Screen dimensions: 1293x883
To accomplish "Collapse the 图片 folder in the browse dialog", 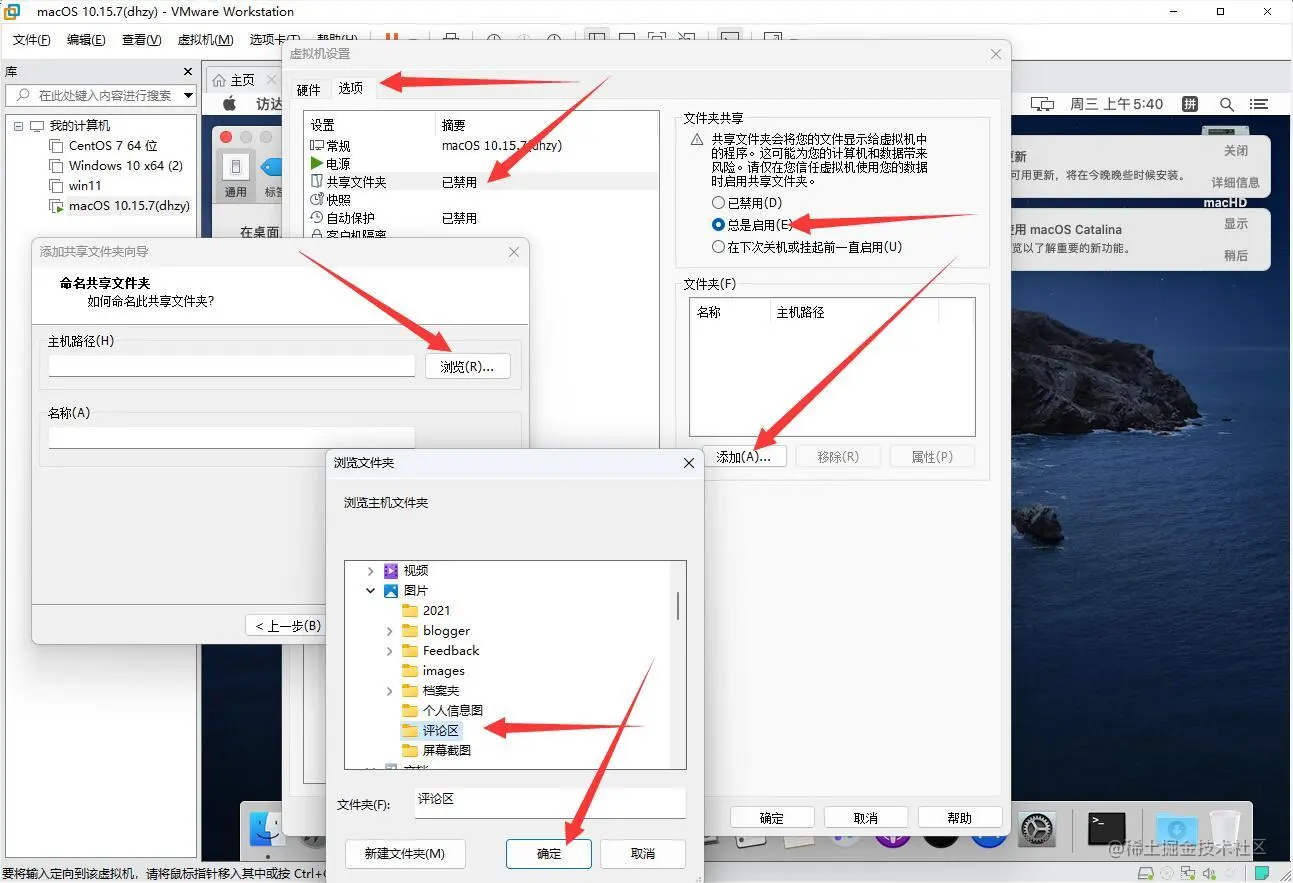I will coord(371,590).
